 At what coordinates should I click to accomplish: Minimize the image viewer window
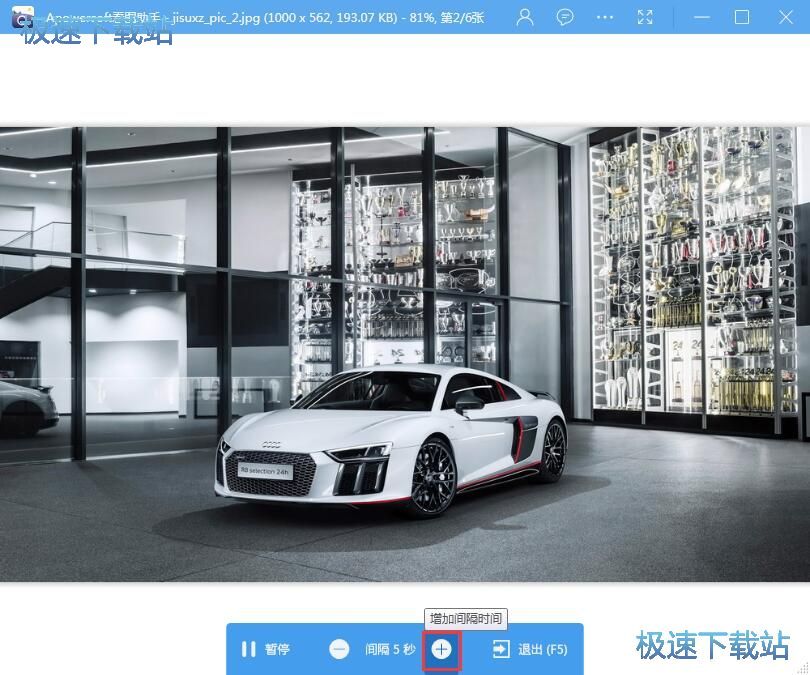point(702,18)
